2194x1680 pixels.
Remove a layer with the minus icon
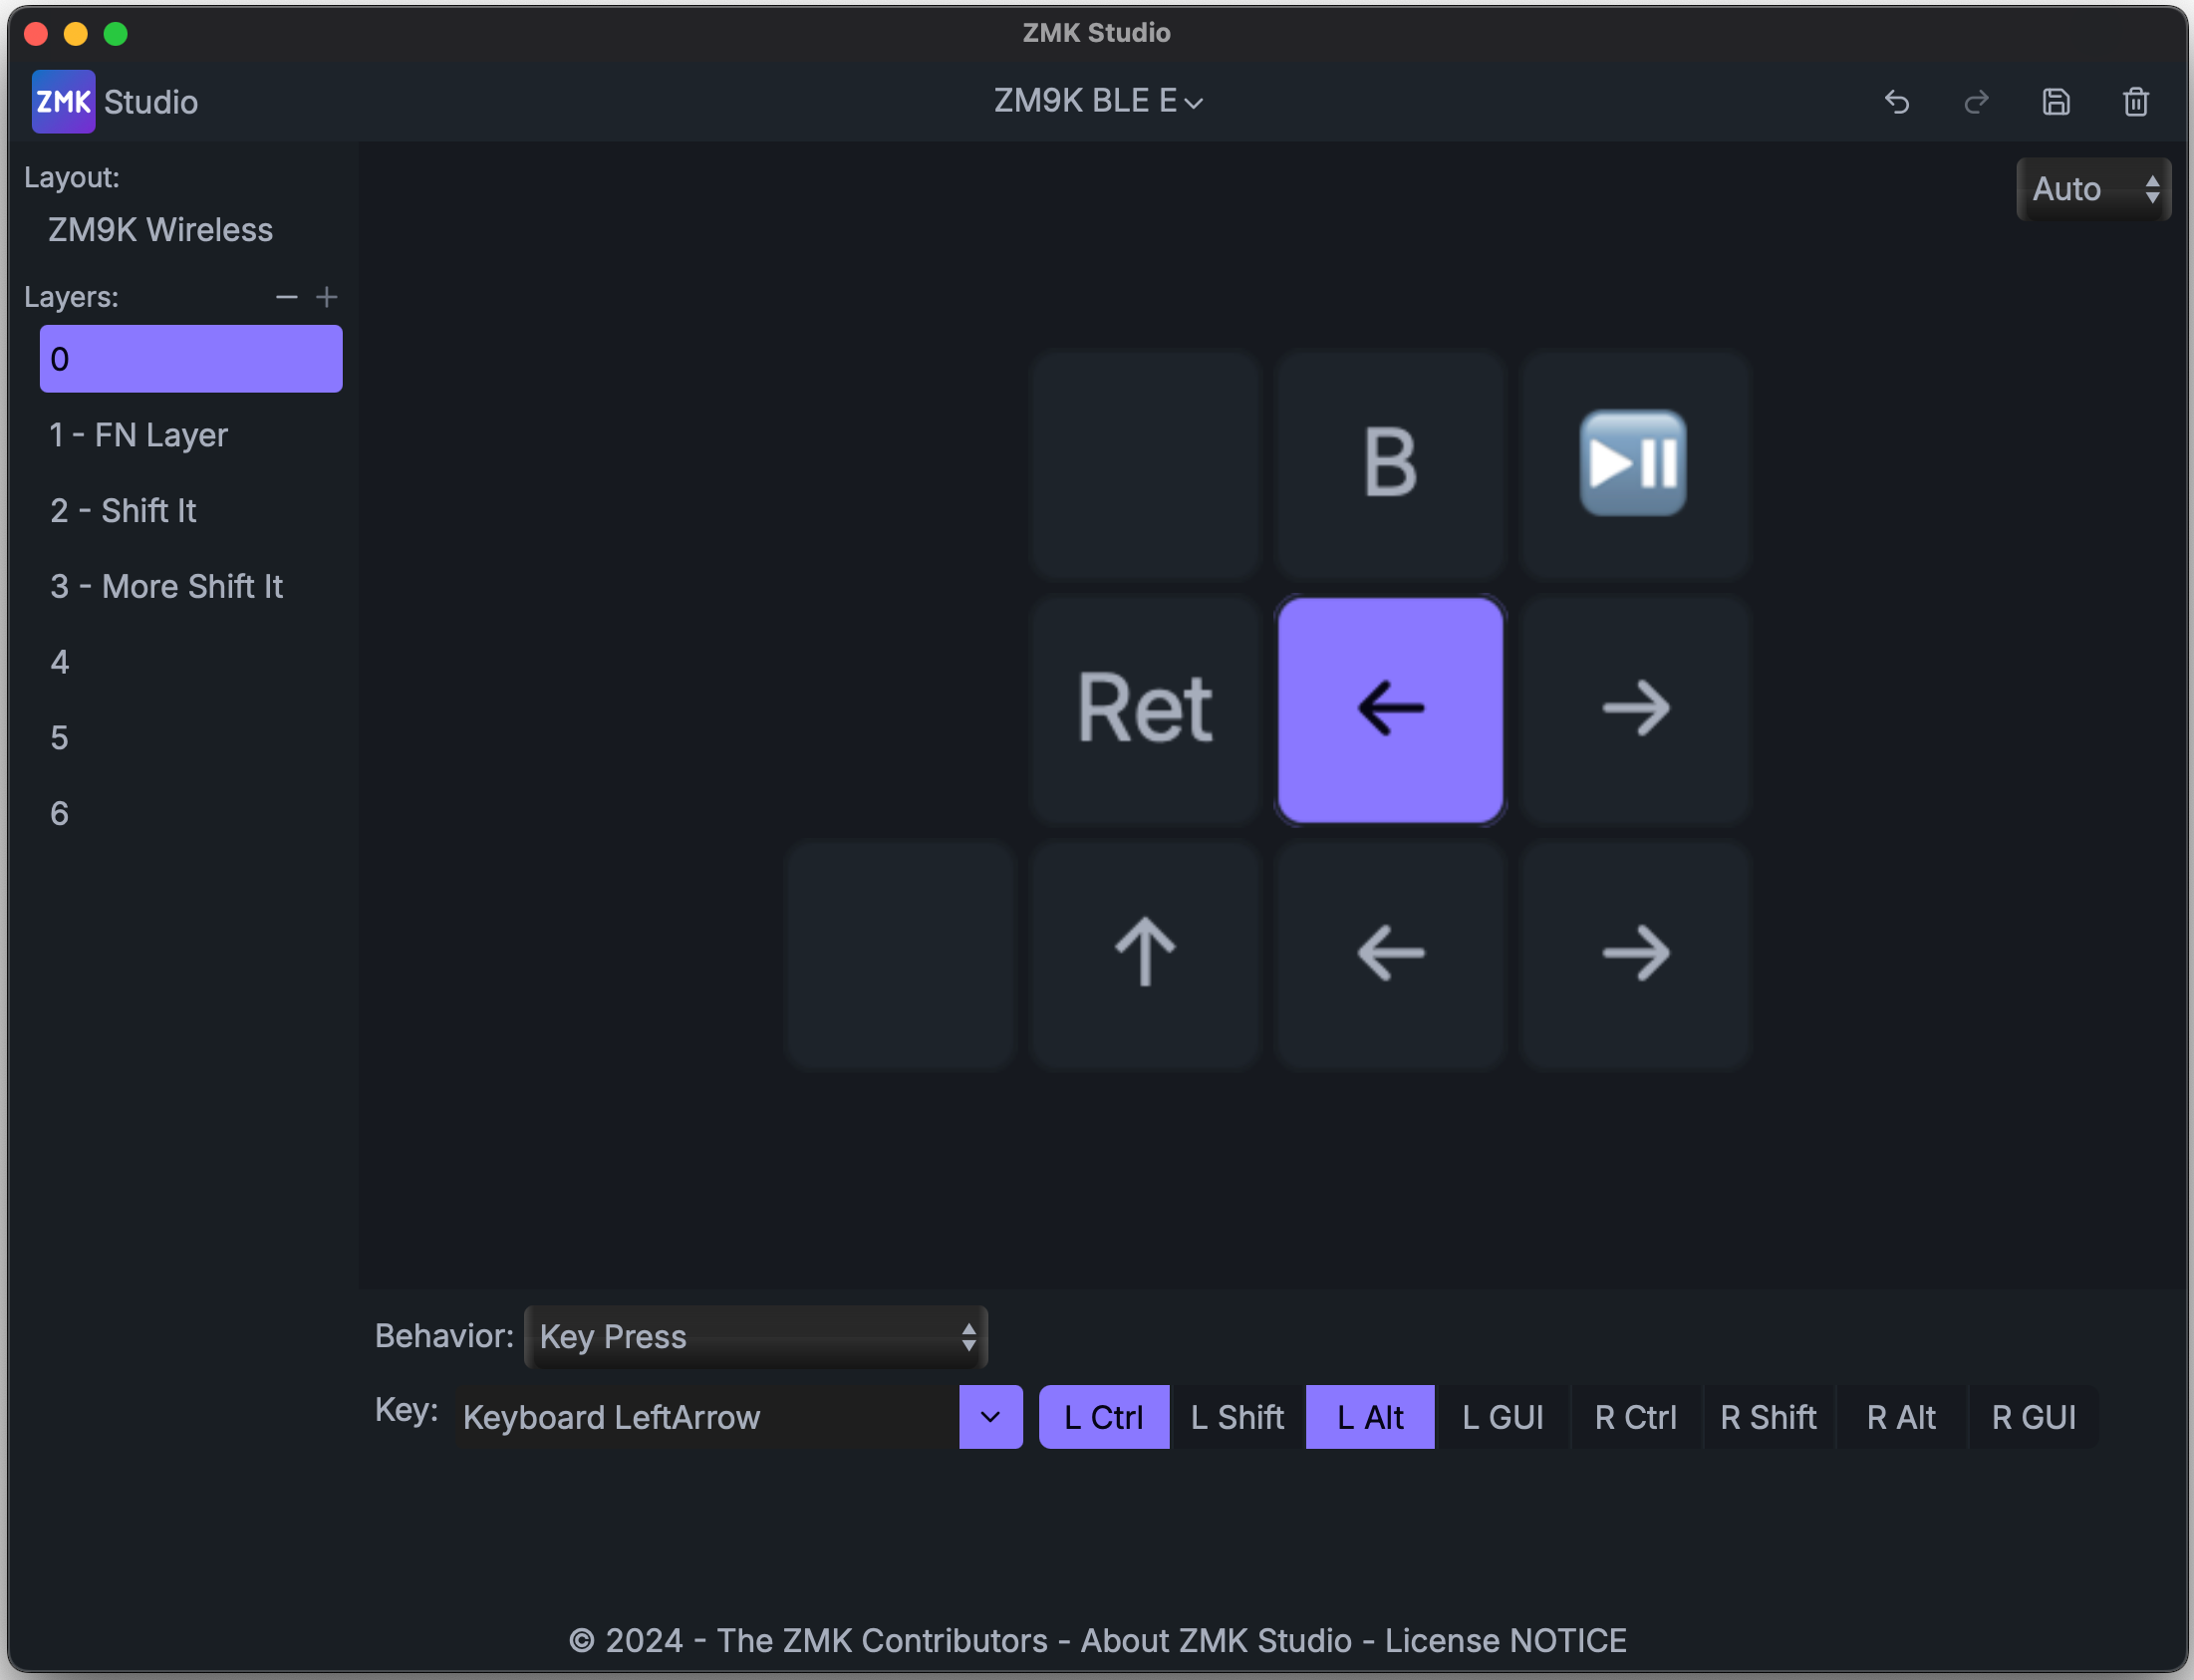click(x=287, y=297)
